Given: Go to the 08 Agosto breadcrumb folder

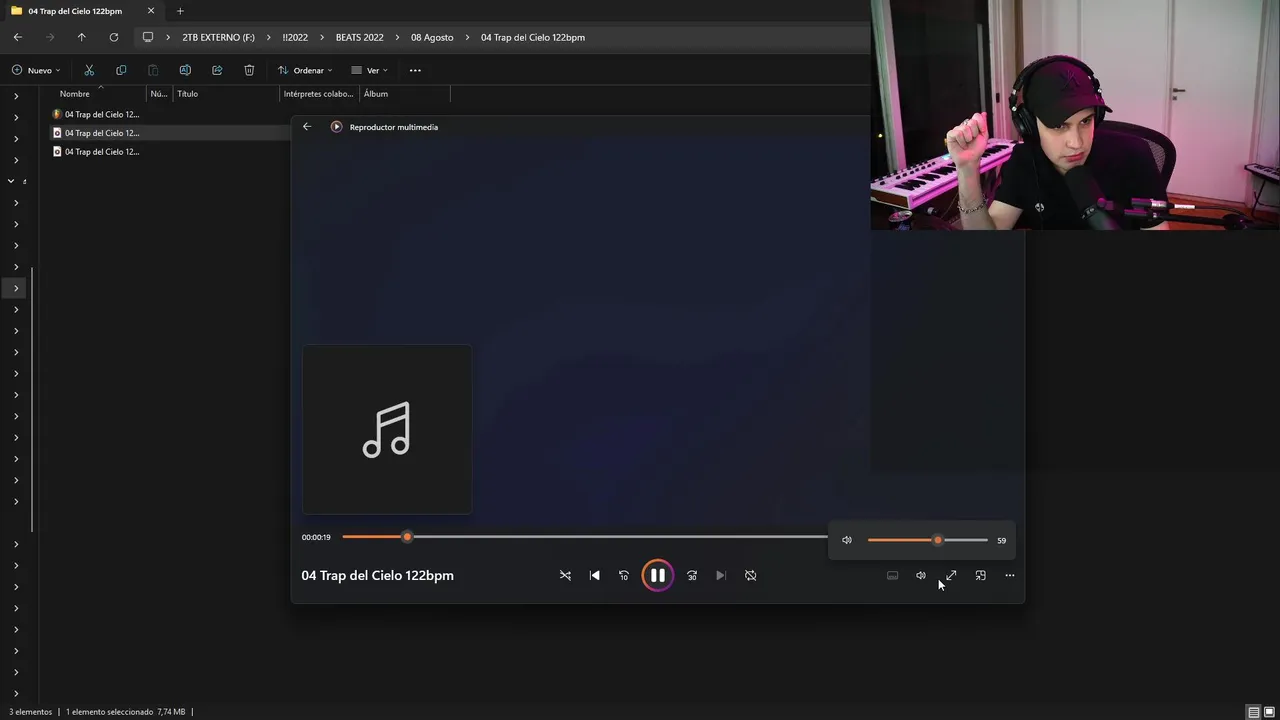Looking at the screenshot, I should (432, 37).
